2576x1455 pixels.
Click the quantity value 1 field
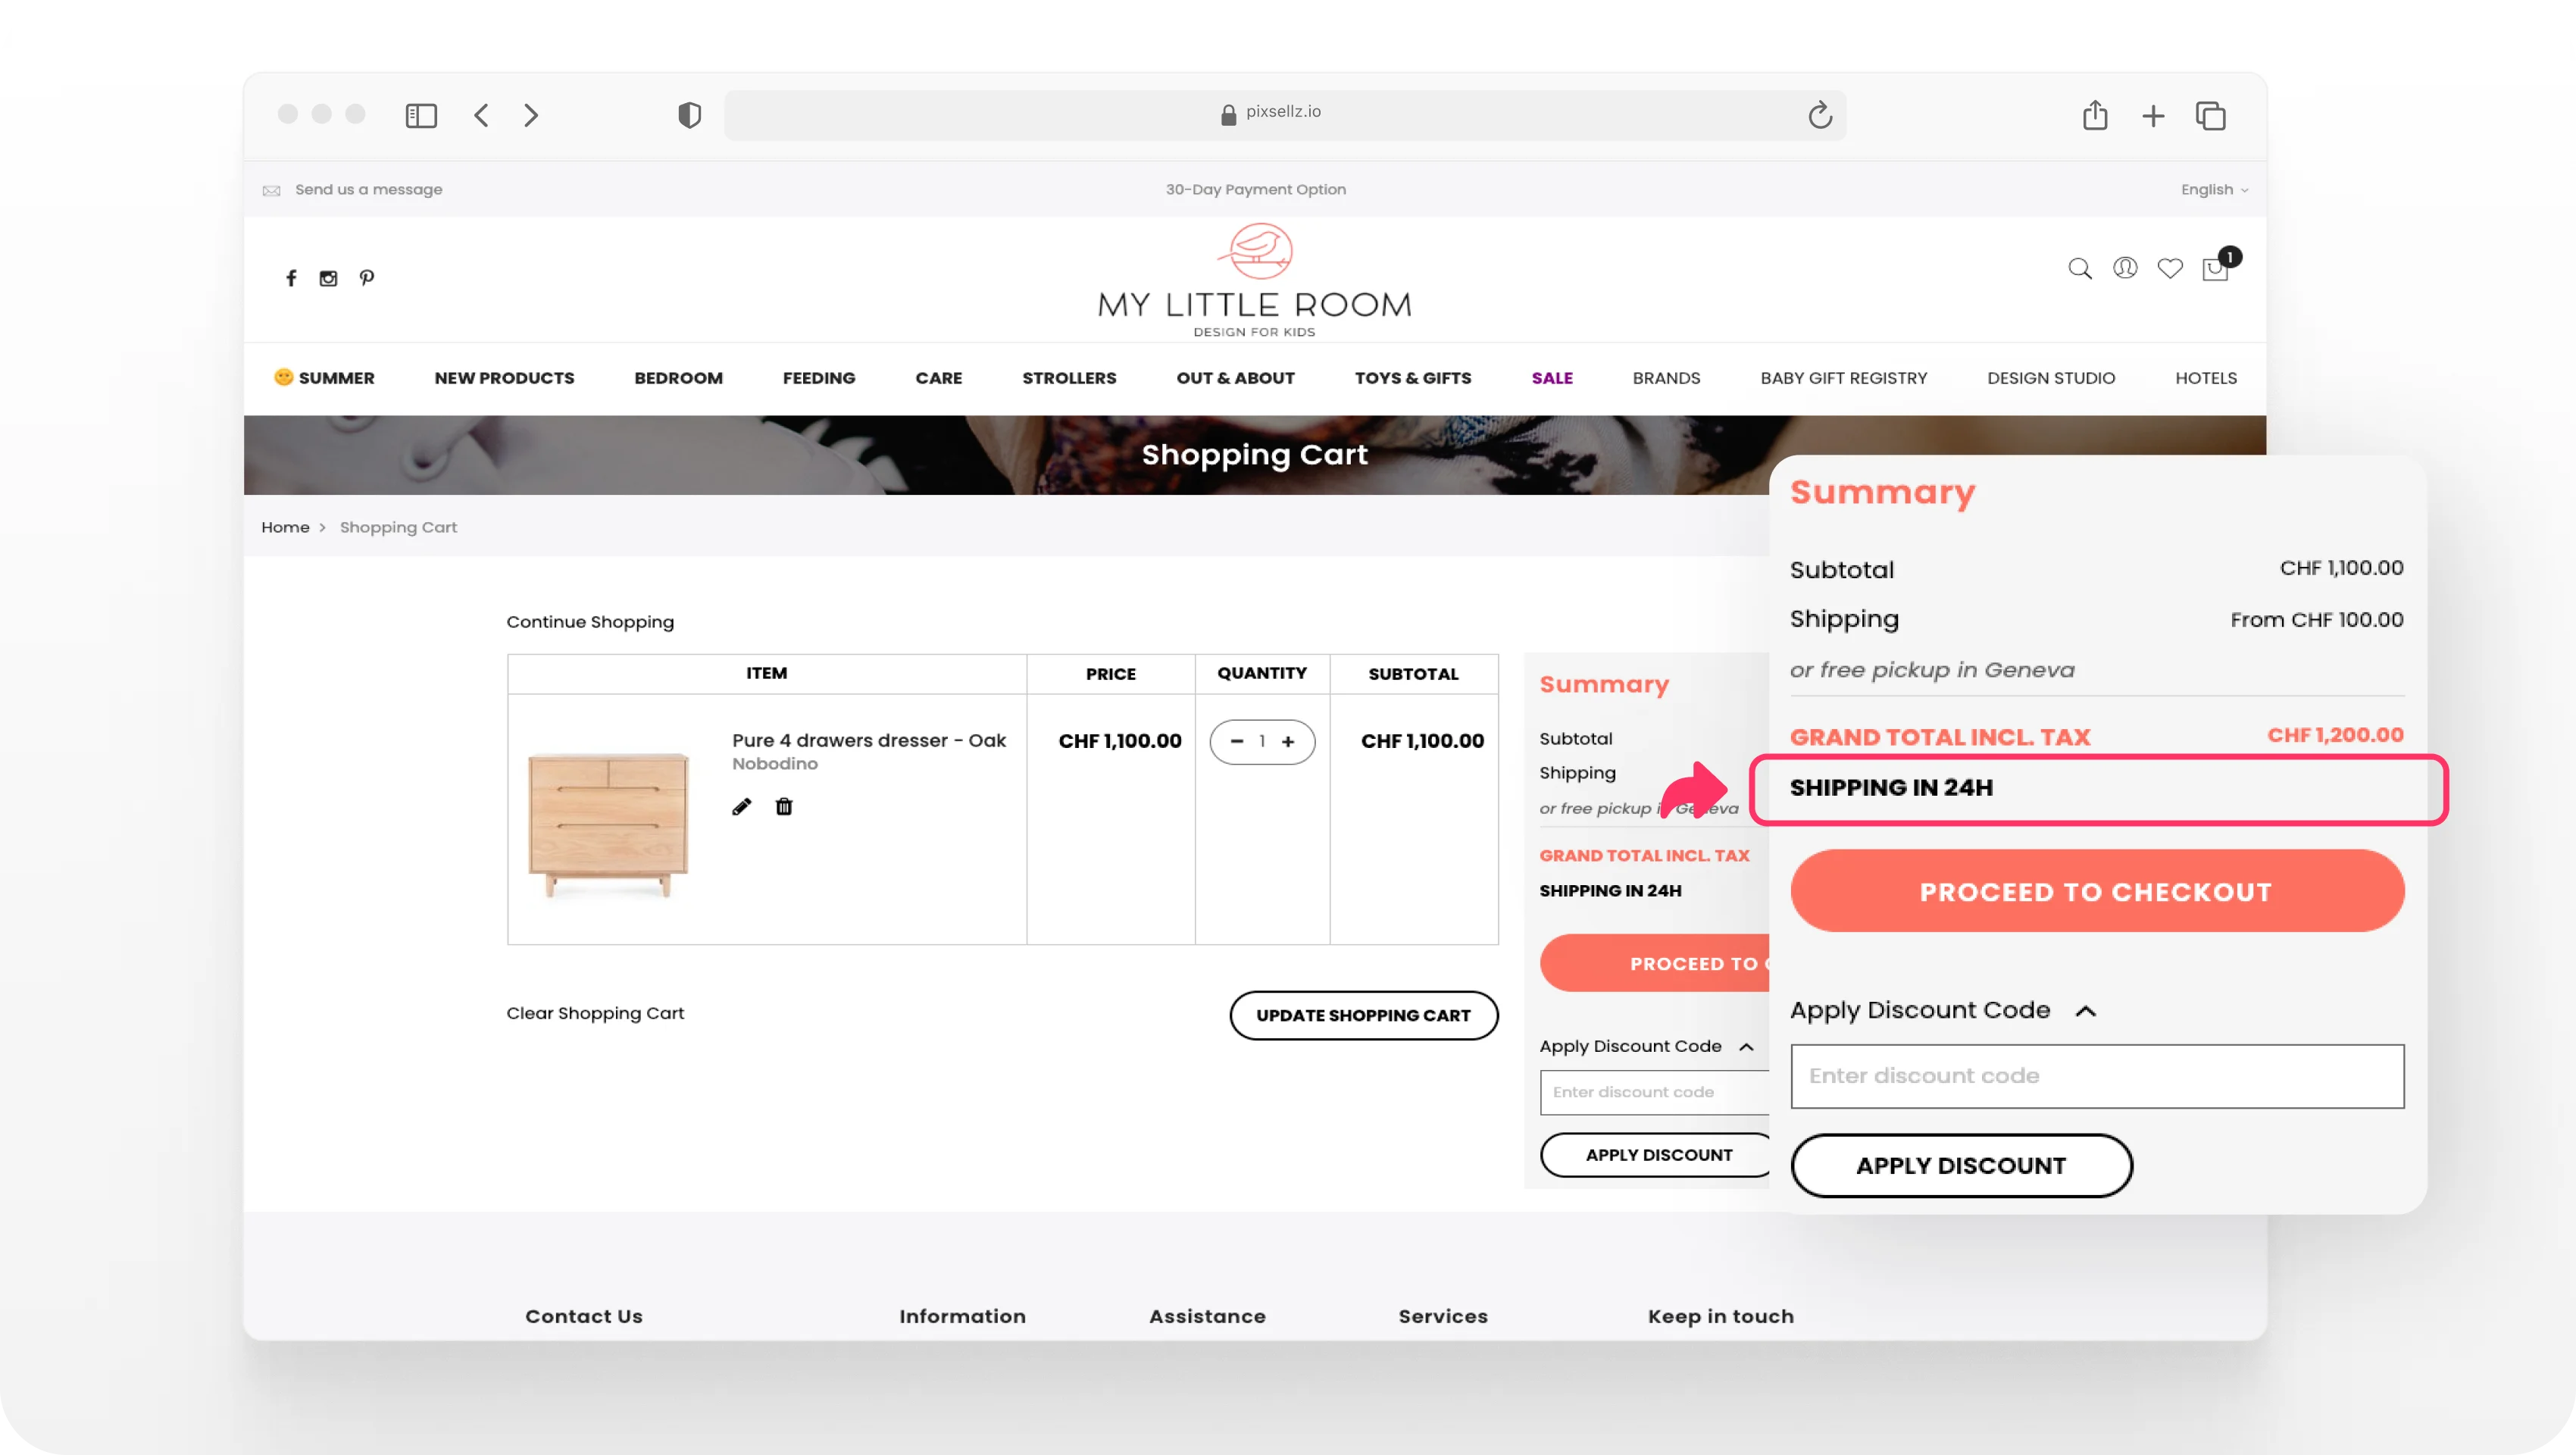click(x=1262, y=741)
